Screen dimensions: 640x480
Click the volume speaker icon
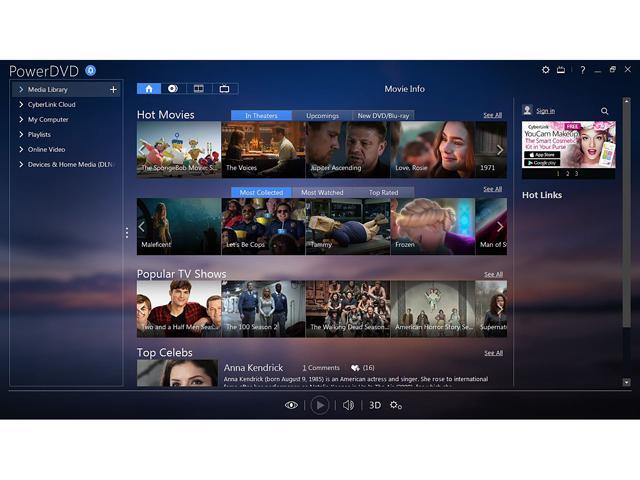coord(348,405)
